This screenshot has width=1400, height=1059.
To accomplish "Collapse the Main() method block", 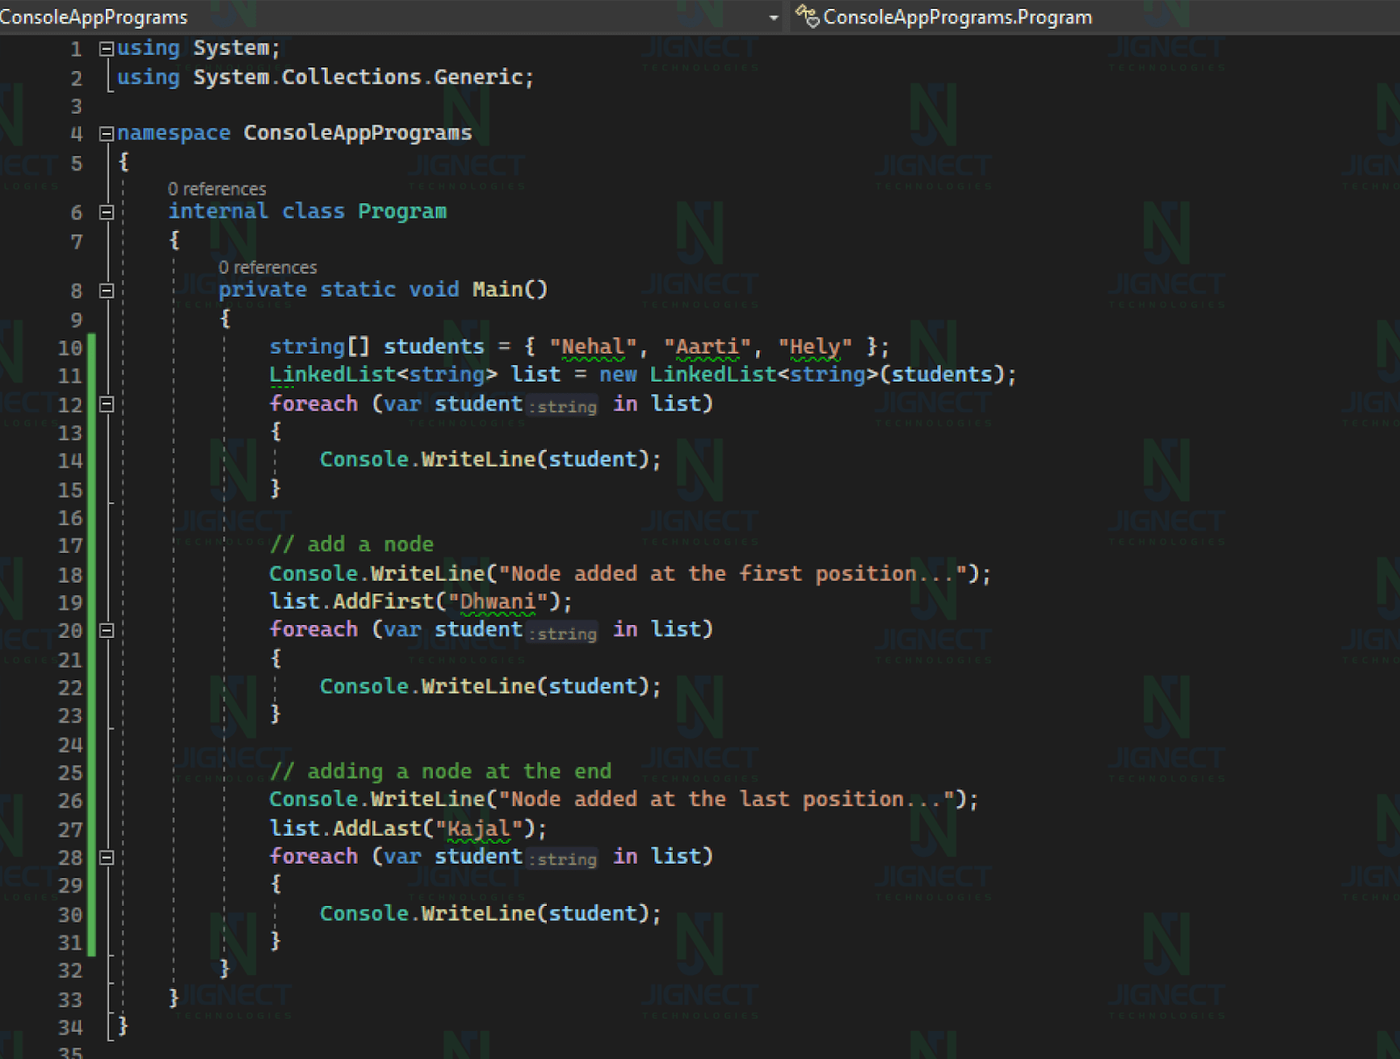I will 106,291.
